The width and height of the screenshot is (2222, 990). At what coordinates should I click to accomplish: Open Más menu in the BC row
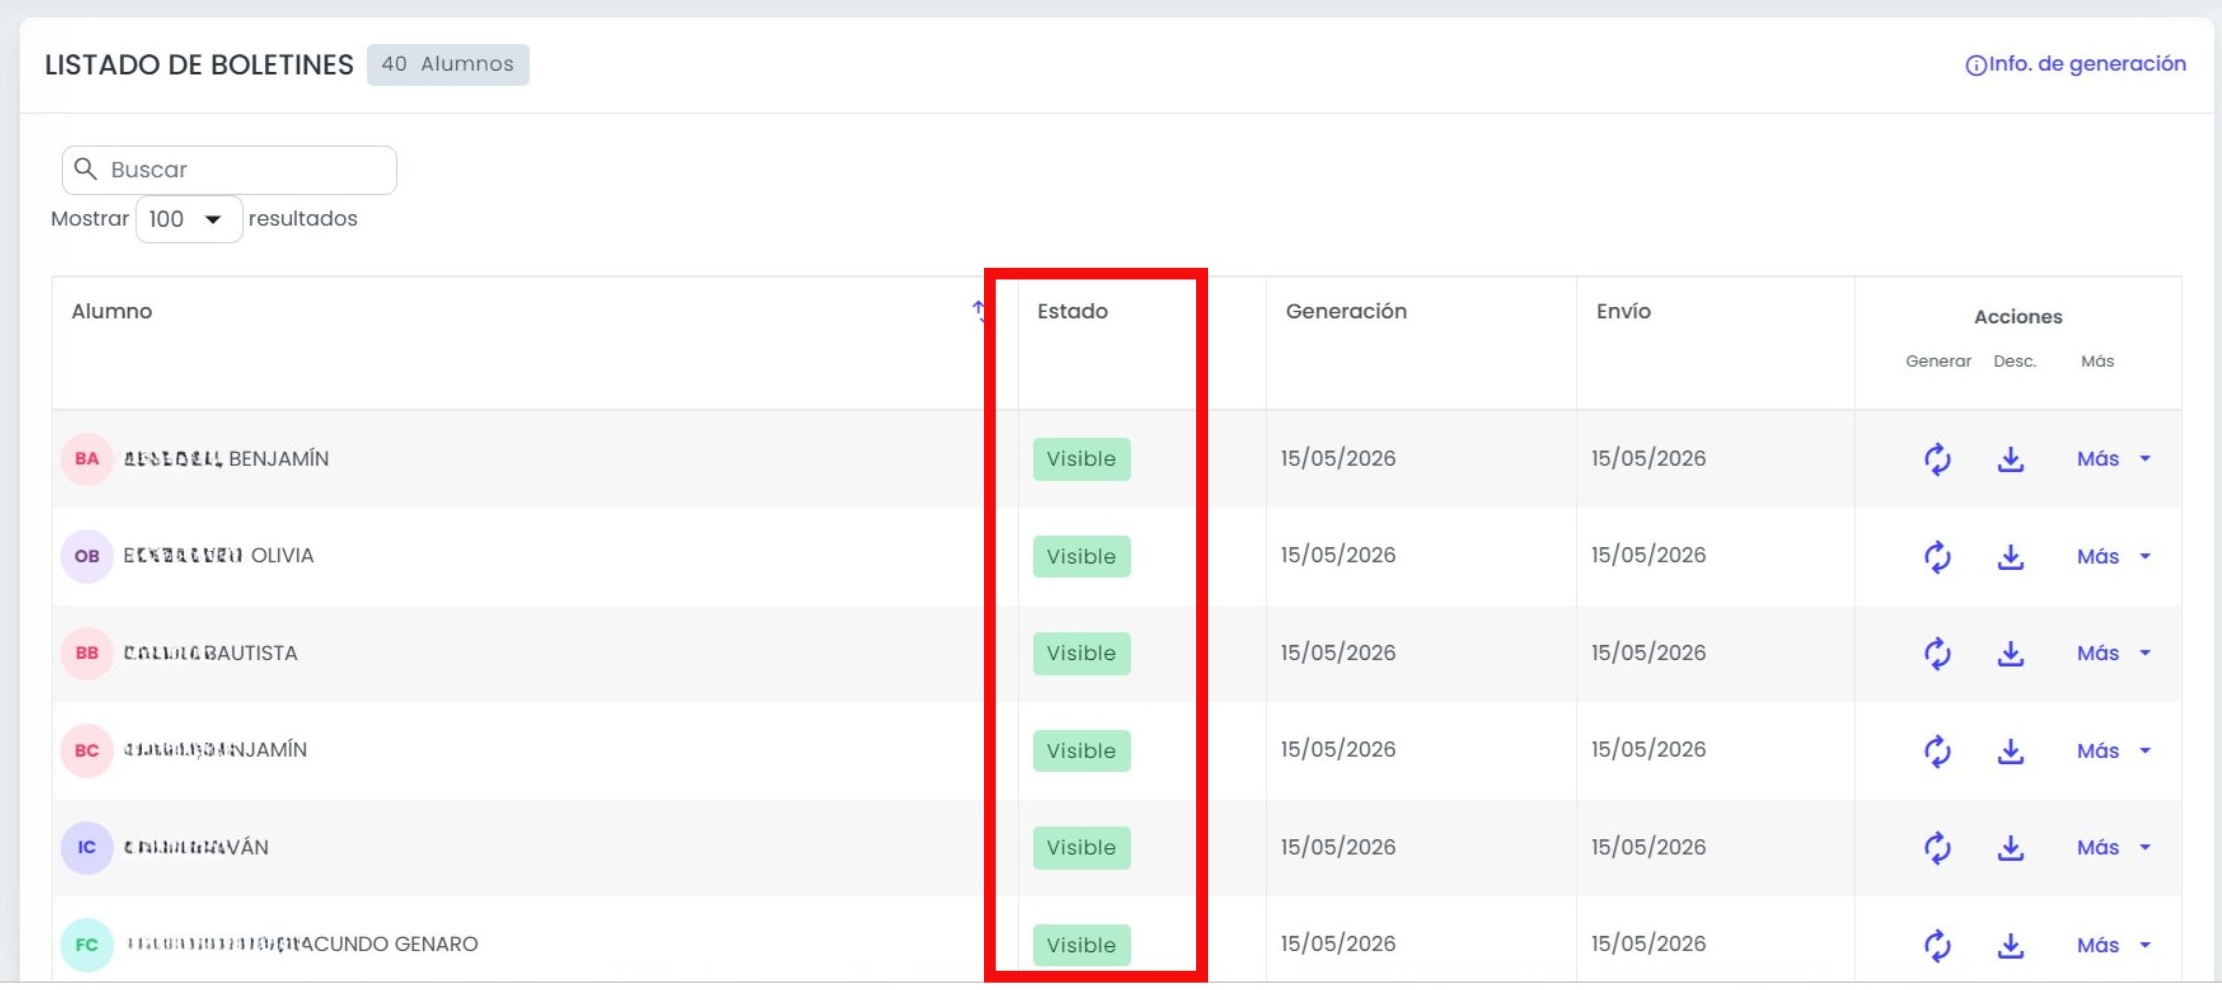[2113, 750]
